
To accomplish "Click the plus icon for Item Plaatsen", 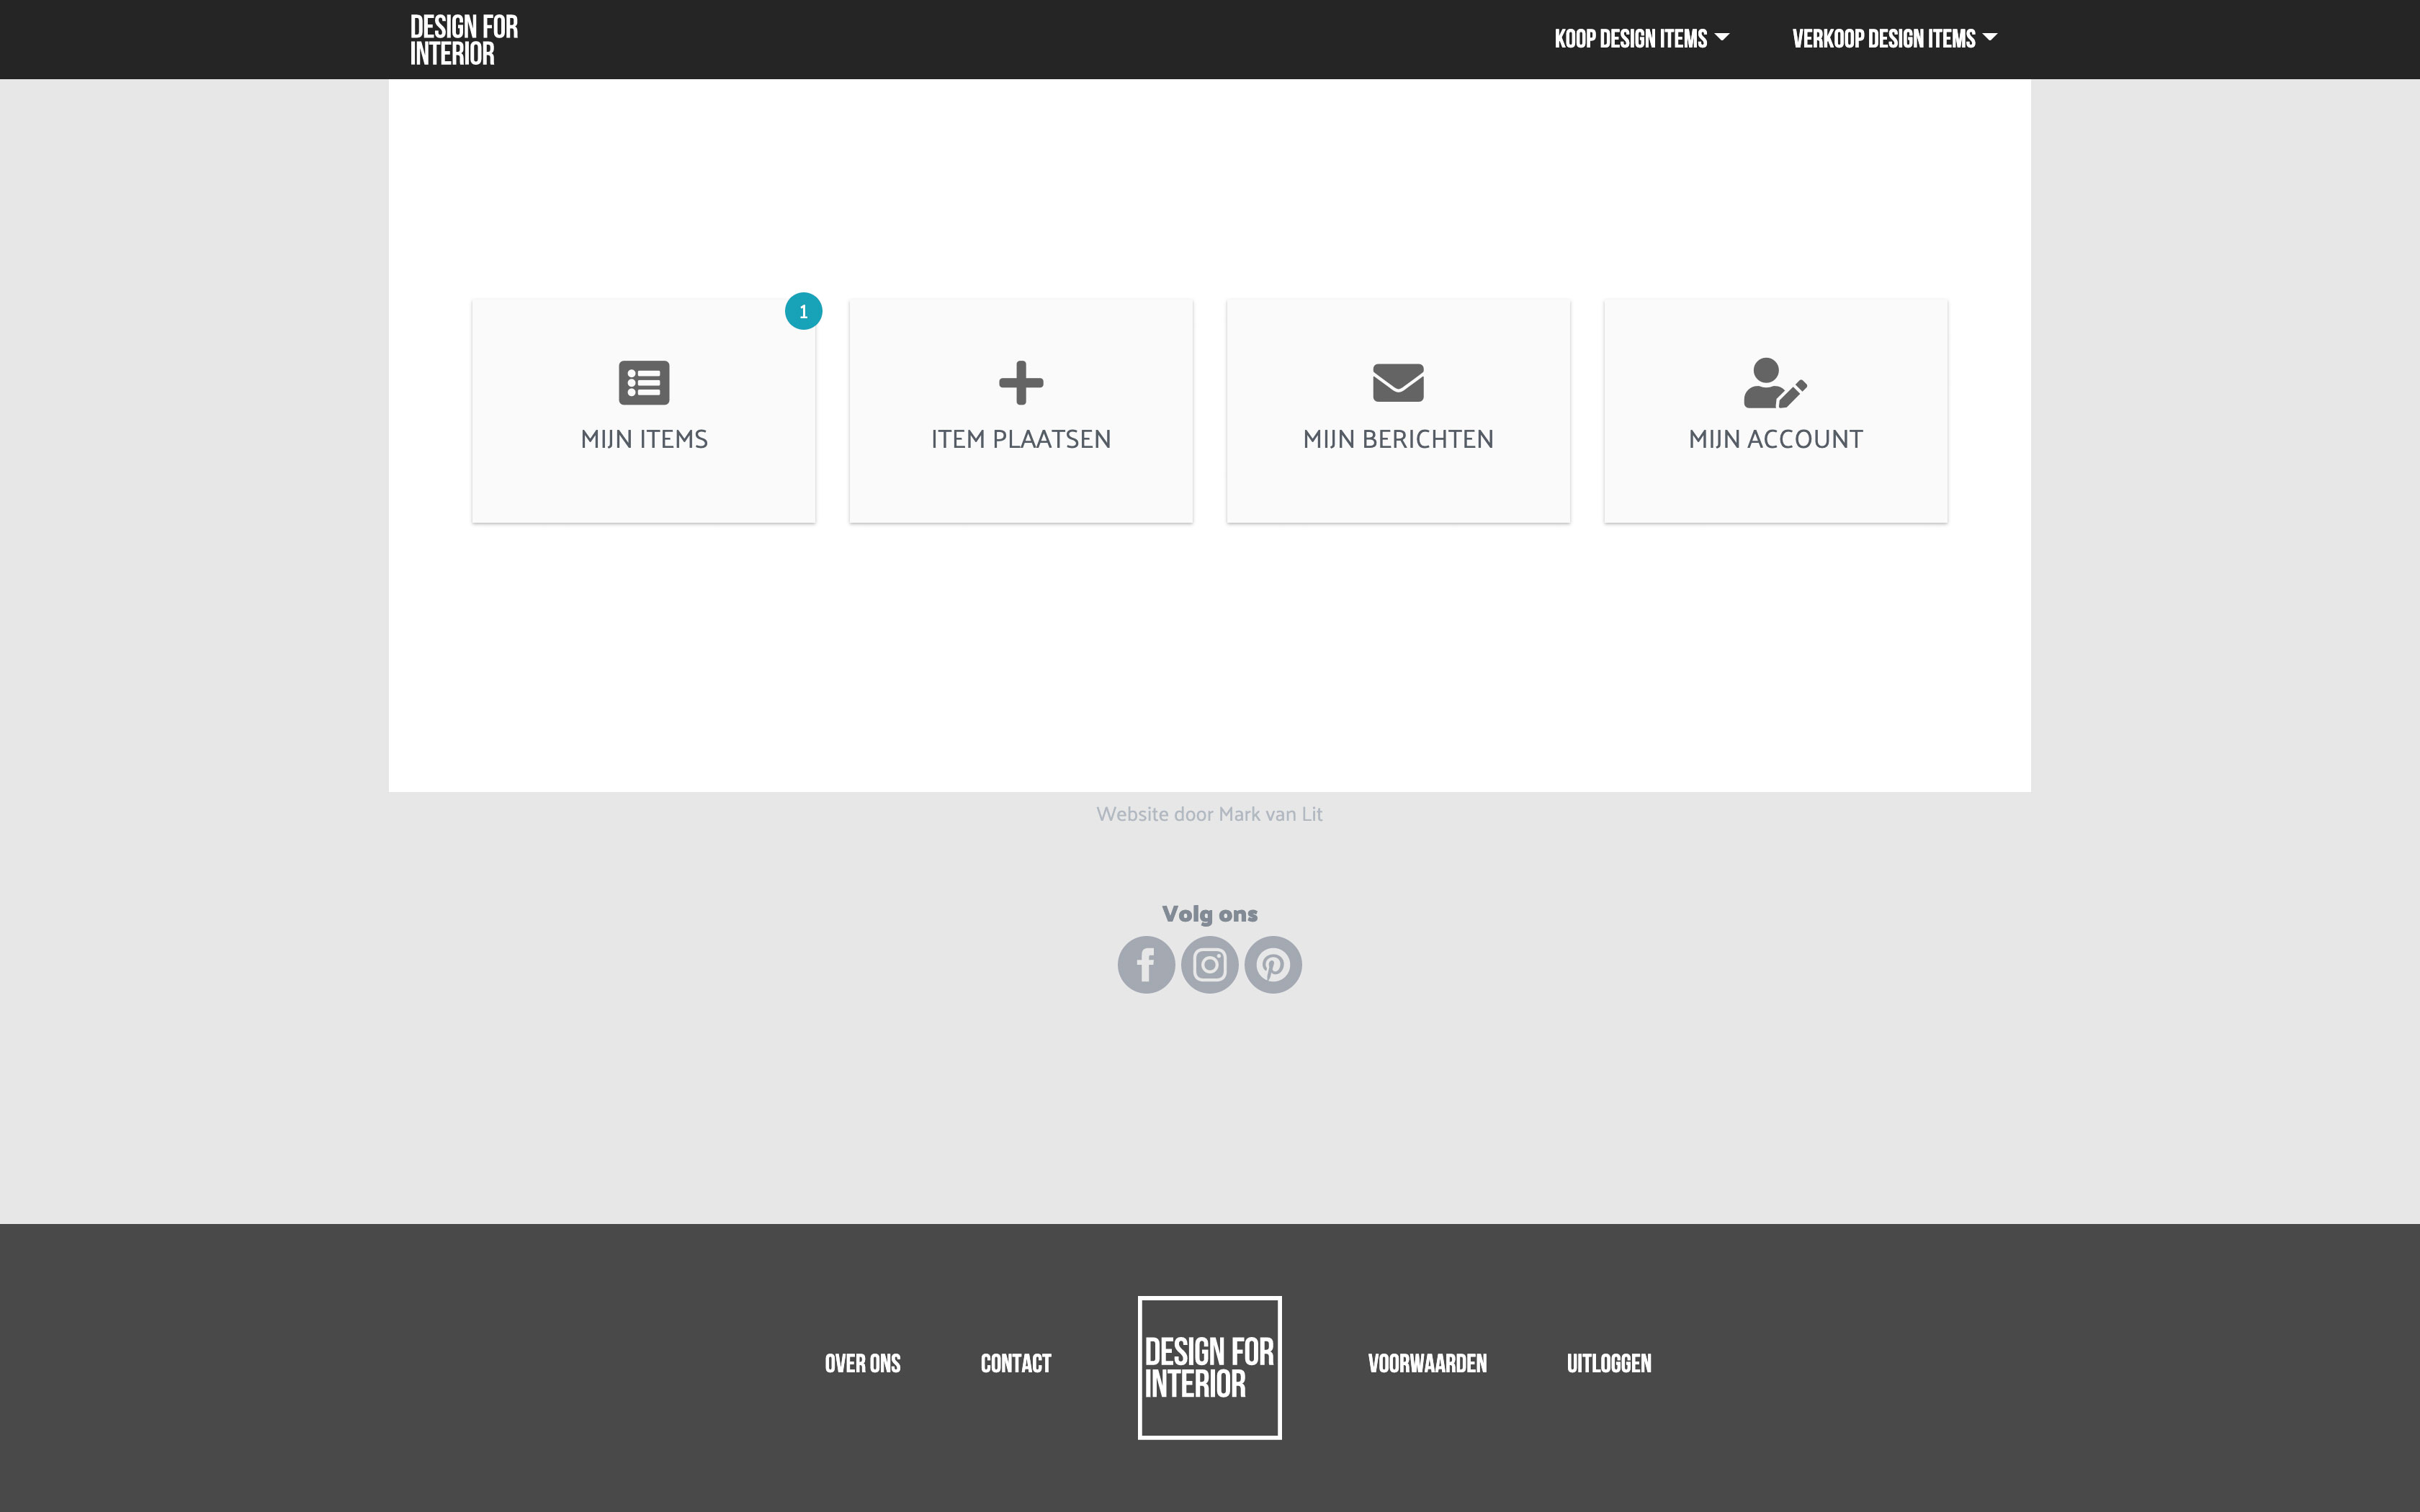I will [x=1021, y=383].
